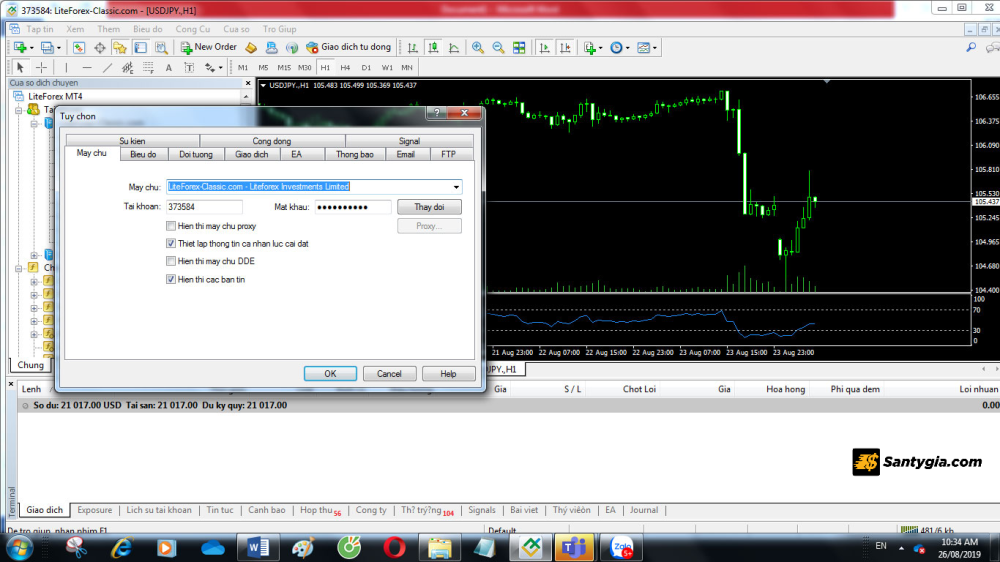Screen dimensions: 1000x562
Task: Switch chart to D1 timeframe
Action: pos(366,67)
